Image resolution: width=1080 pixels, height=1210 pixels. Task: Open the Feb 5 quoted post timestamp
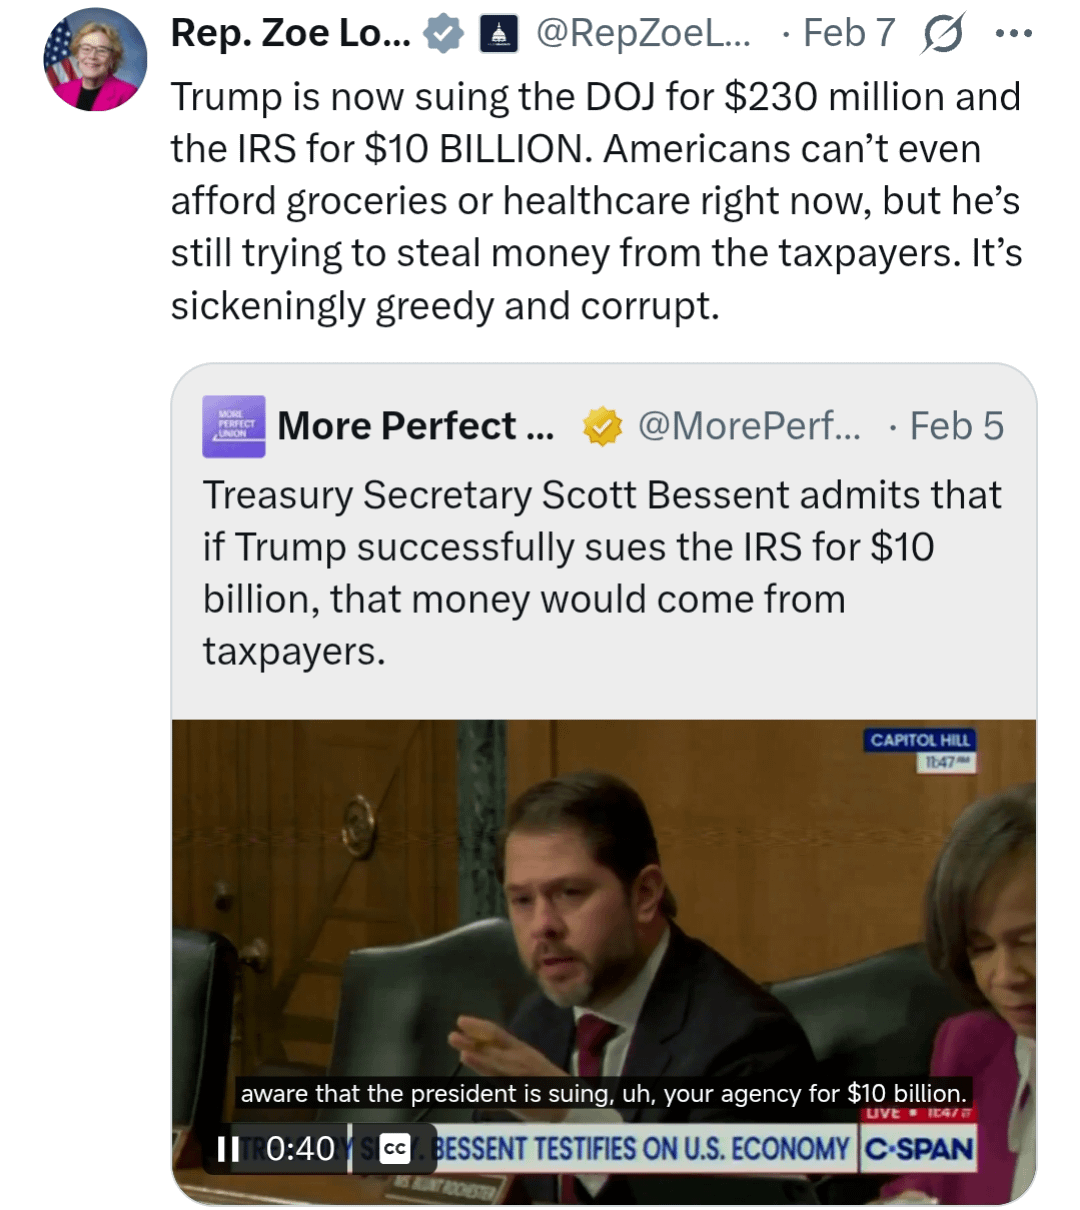[x=956, y=427]
